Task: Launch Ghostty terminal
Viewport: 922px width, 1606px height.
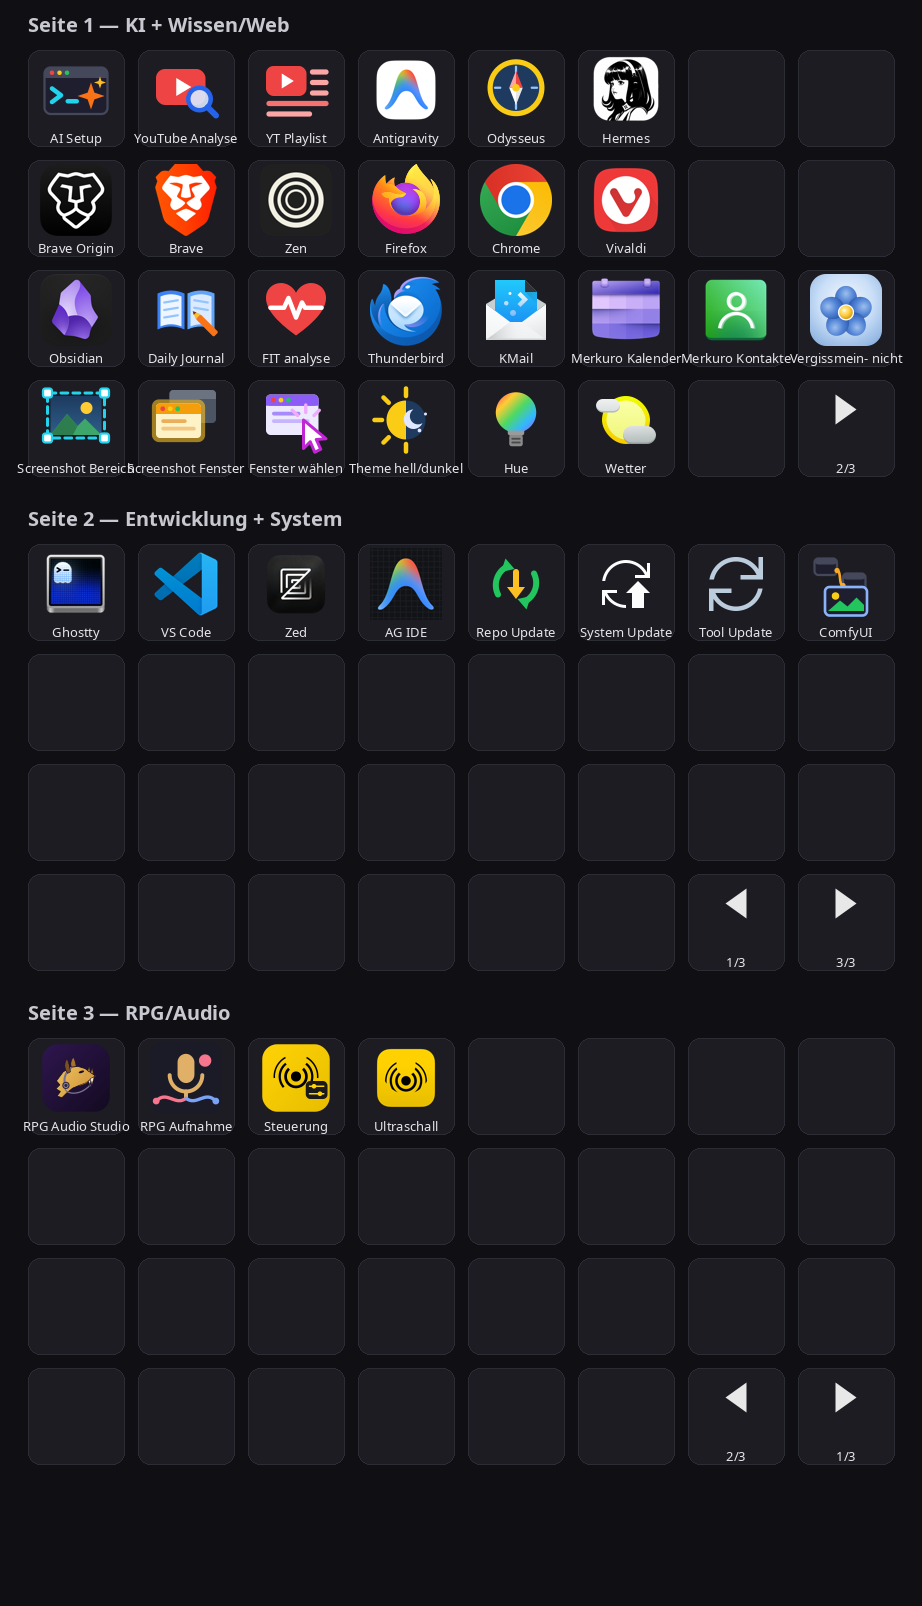Action: click(x=76, y=593)
